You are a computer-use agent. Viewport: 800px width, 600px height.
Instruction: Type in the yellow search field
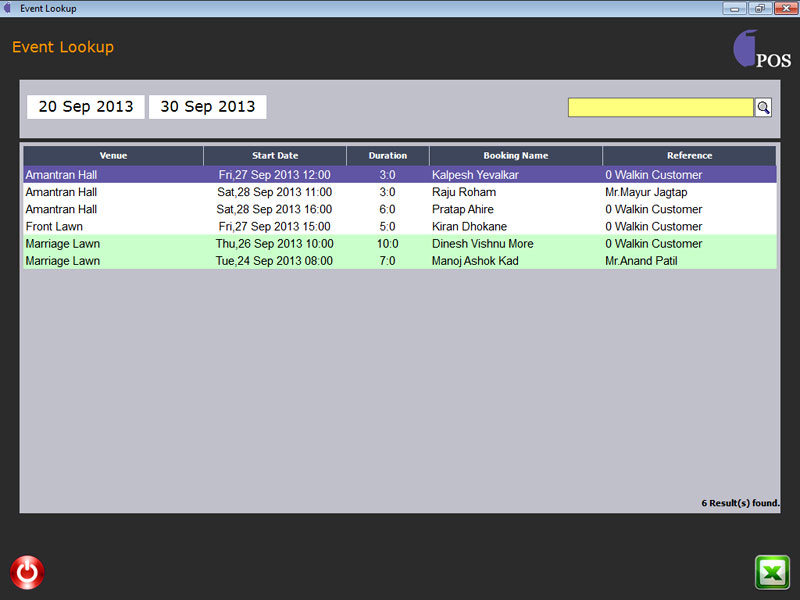click(660, 107)
